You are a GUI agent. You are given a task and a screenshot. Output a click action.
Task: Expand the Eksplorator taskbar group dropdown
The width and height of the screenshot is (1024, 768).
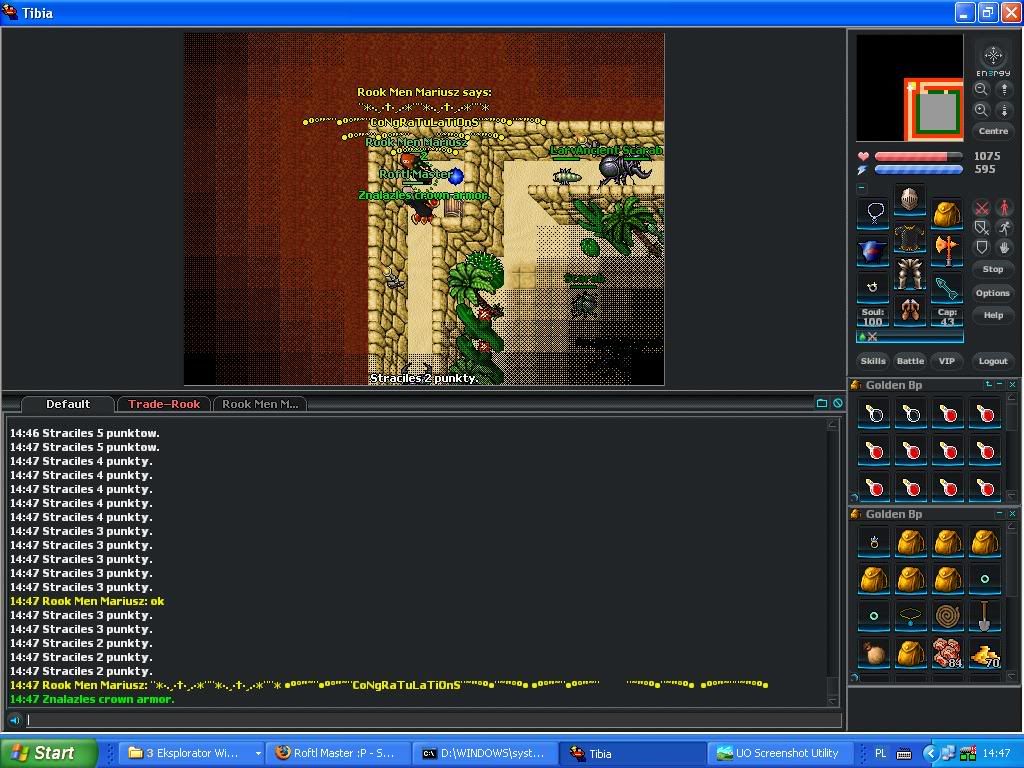[x=258, y=754]
